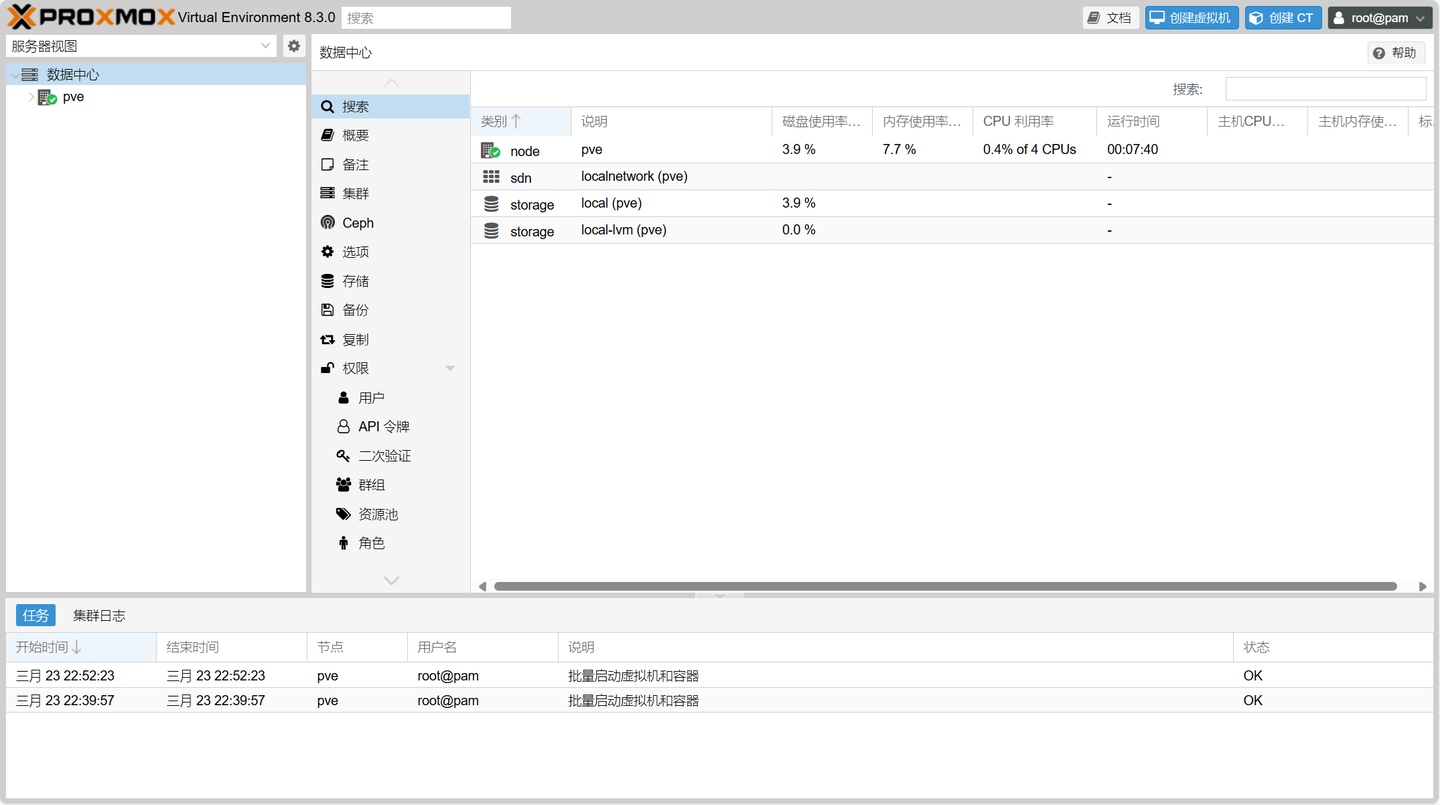This screenshot has width=1440, height=805.
Task: Select task started 22:52:23
Action: [720, 675]
